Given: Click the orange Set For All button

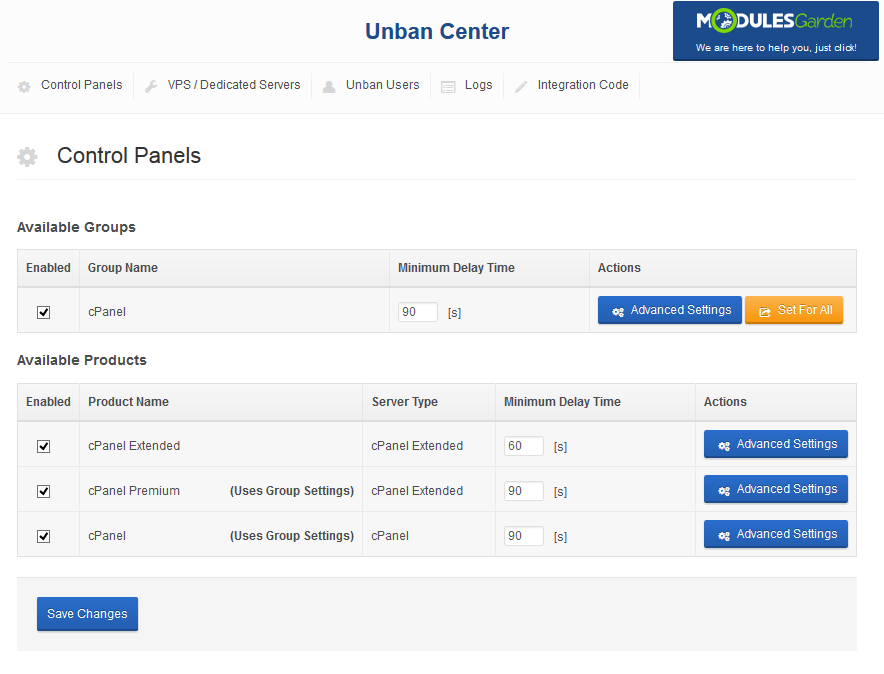Looking at the screenshot, I should pyautogui.click(x=794, y=310).
